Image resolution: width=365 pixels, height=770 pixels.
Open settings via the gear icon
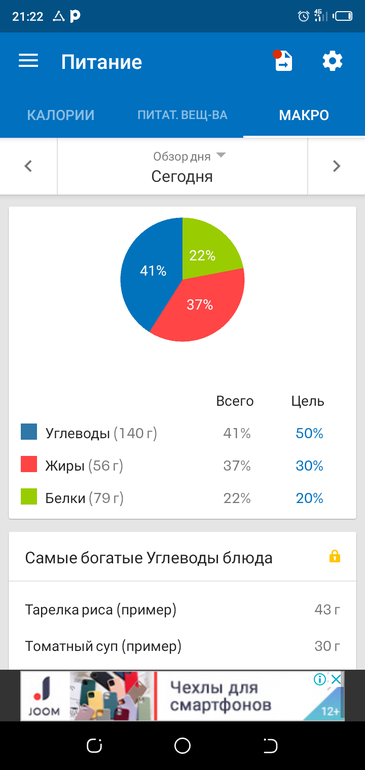point(333,61)
